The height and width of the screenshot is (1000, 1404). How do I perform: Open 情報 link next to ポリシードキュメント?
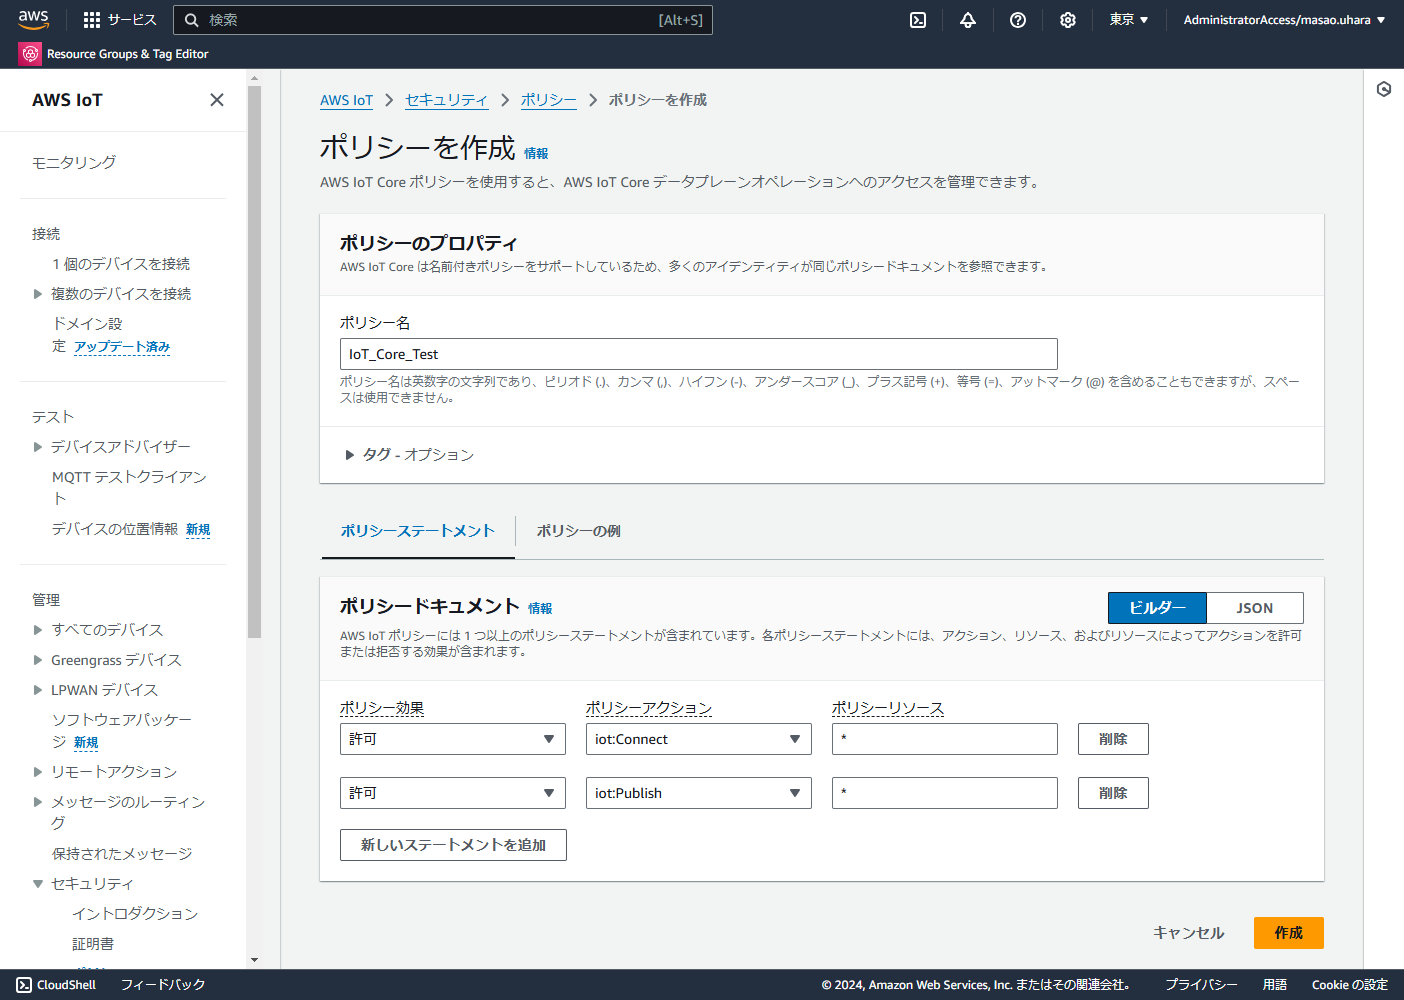[540, 608]
